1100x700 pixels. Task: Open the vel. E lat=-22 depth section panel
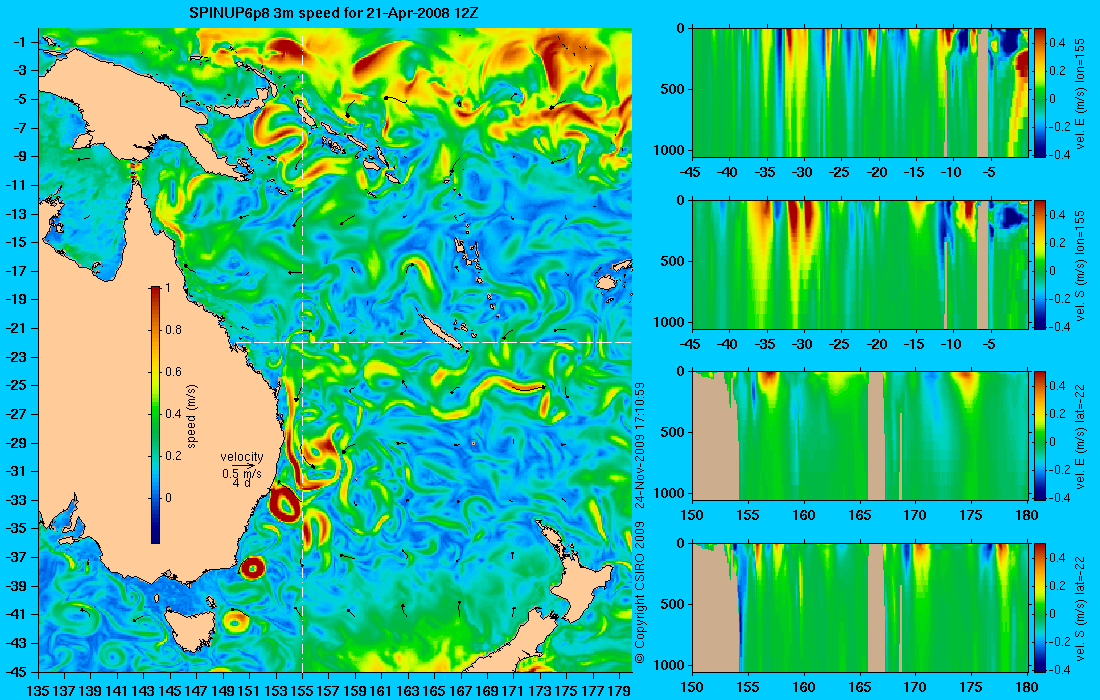pyautogui.click(x=859, y=436)
